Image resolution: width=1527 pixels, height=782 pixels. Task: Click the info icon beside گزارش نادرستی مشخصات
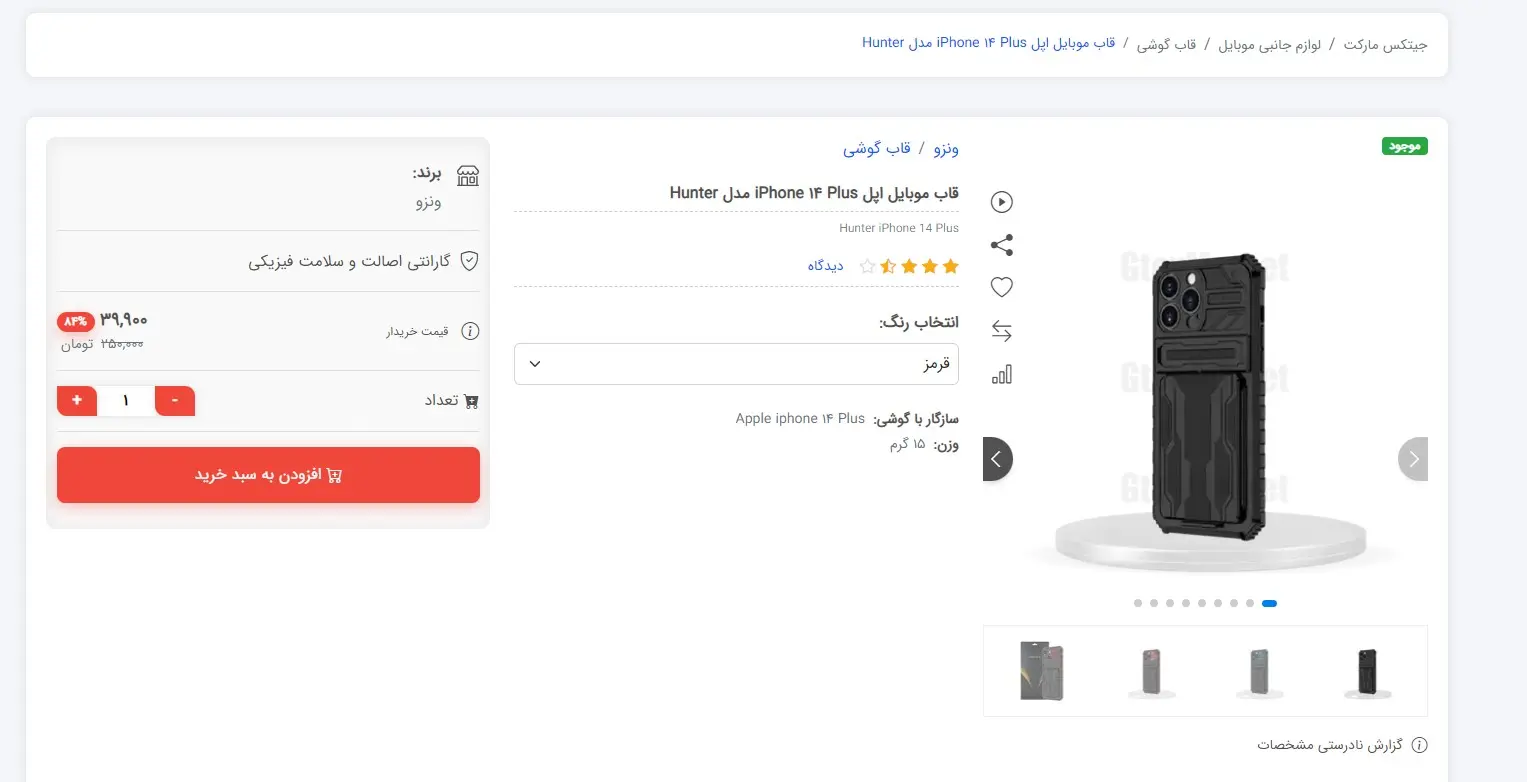[x=1418, y=745]
